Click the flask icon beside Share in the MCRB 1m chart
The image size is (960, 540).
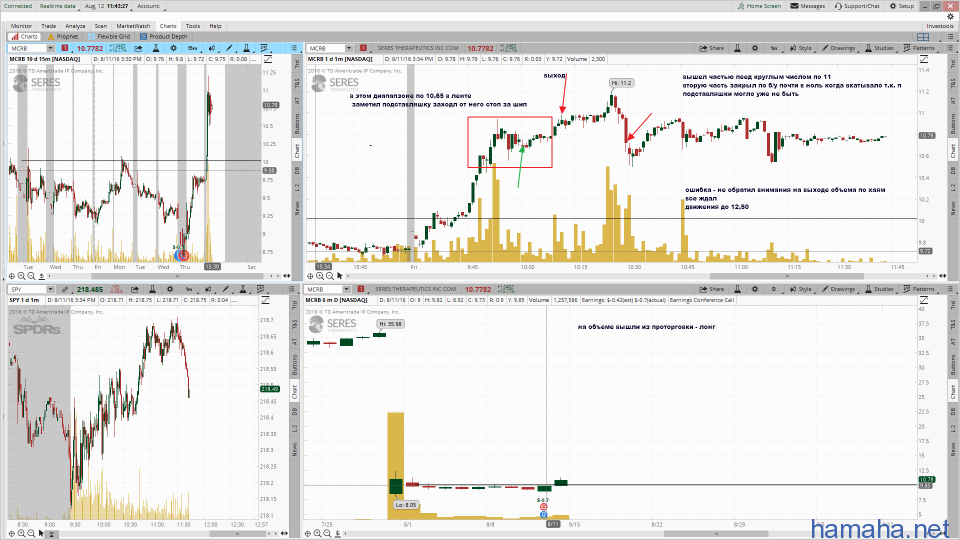click(737, 48)
